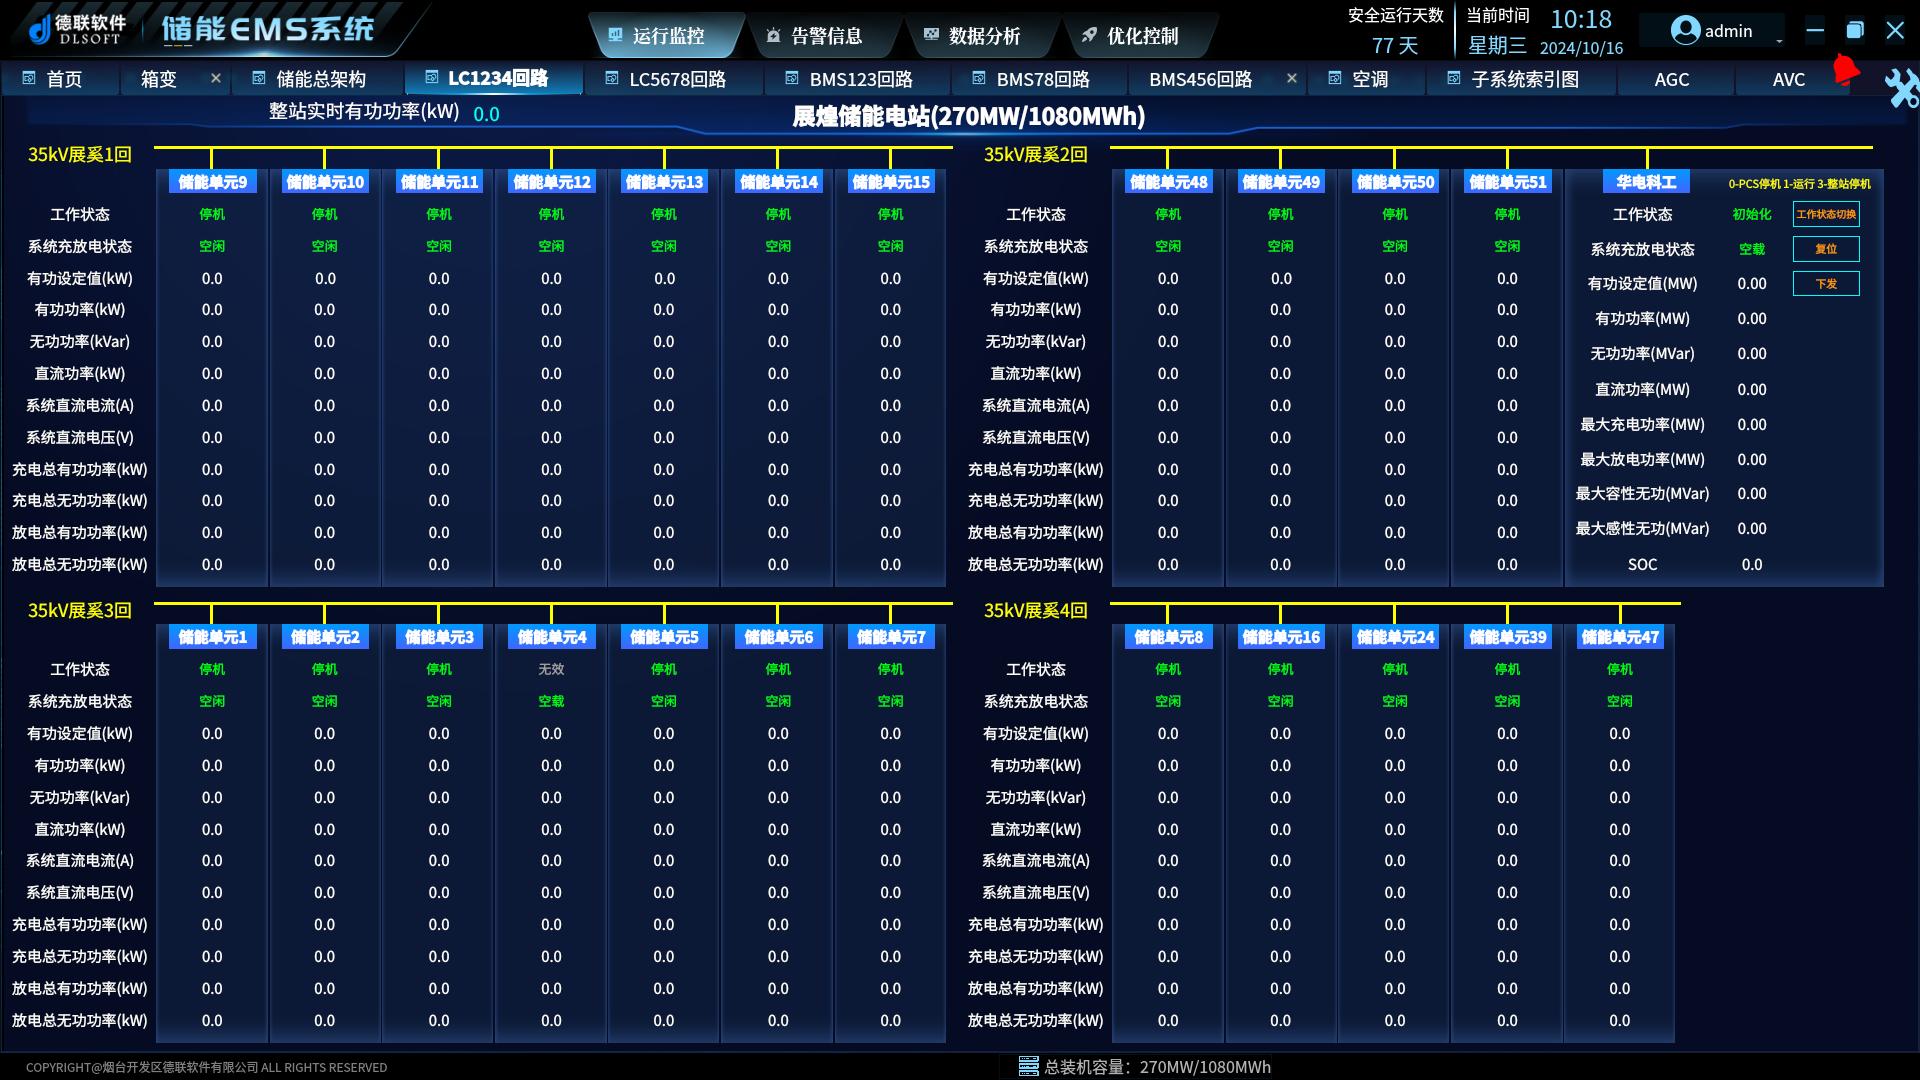Click the admin user avatar icon
Screen dimensions: 1920x1080
pos(1685,31)
